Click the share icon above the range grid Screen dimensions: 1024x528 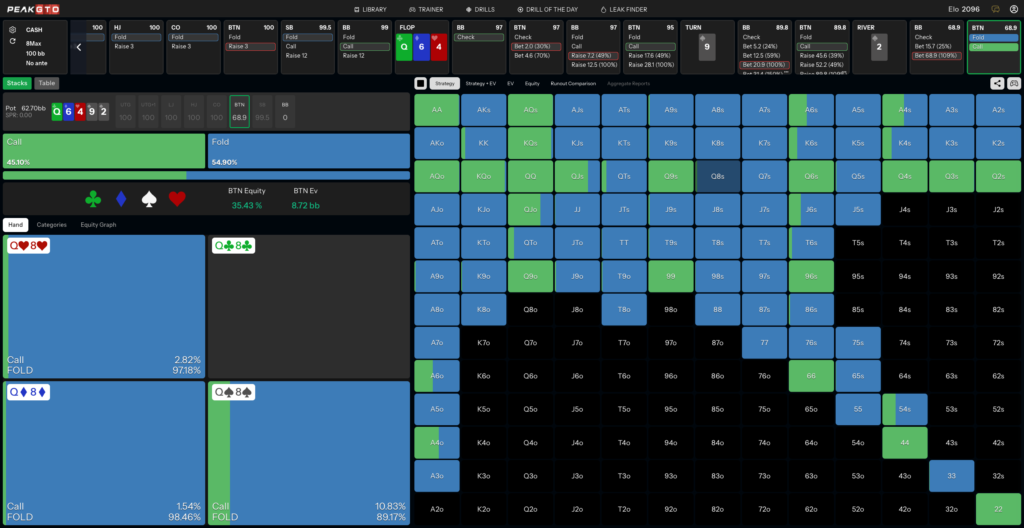click(x=997, y=83)
